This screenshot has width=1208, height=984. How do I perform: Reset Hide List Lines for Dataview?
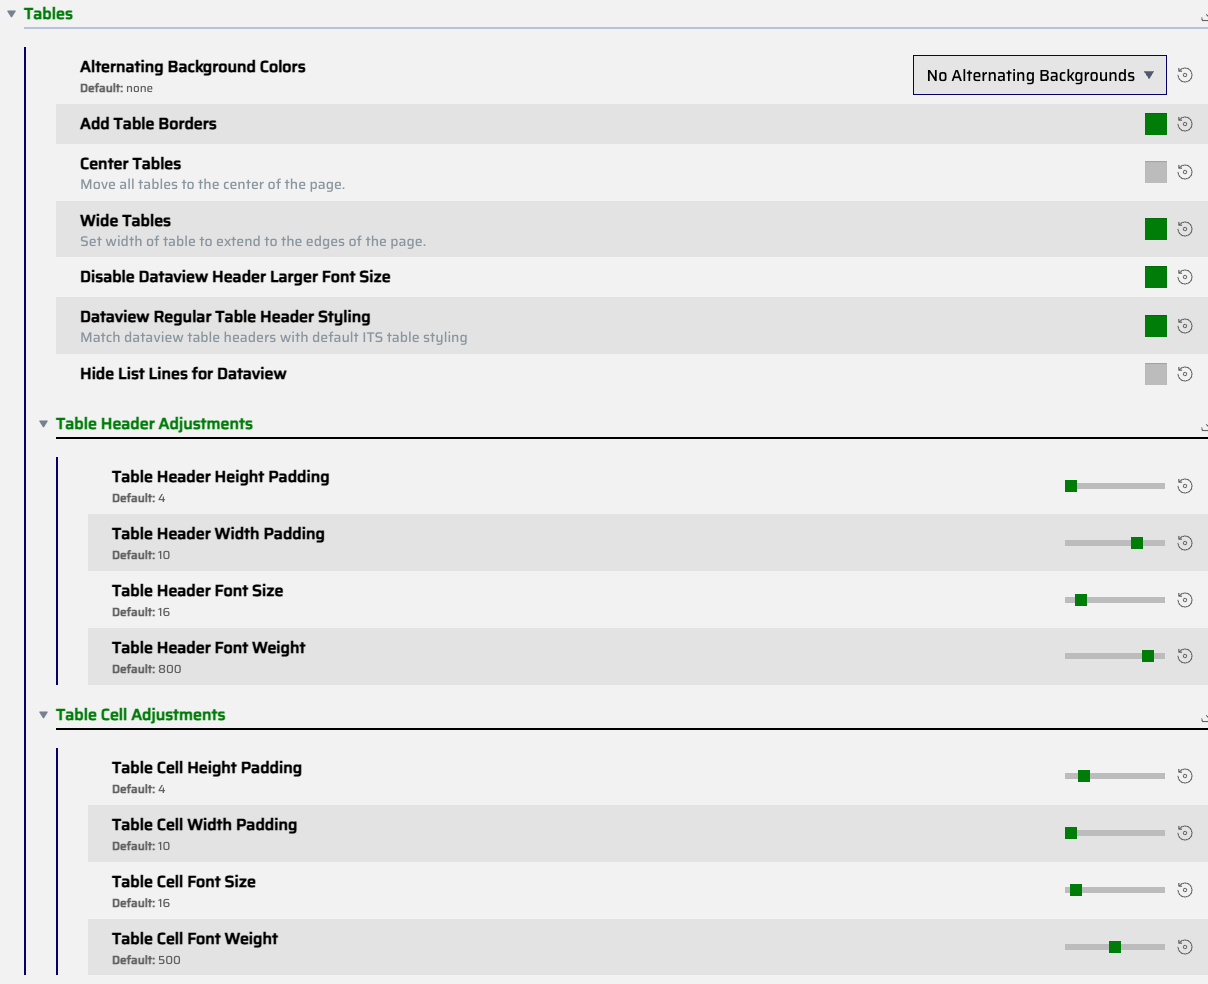click(x=1185, y=374)
